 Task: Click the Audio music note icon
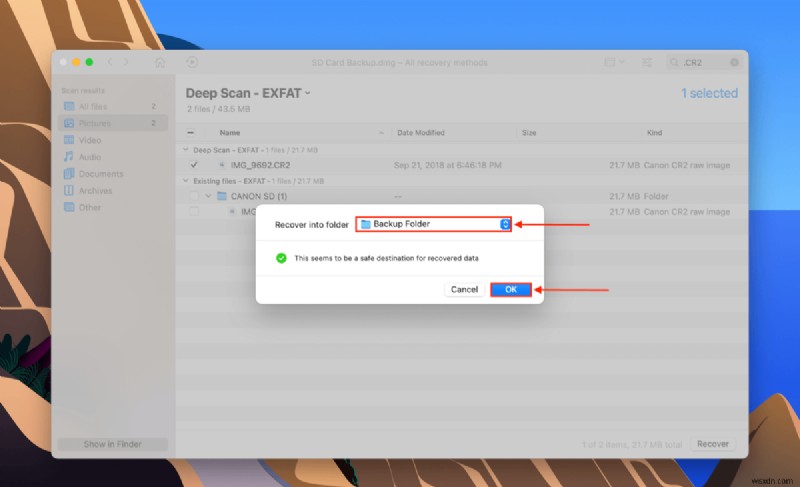[x=69, y=157]
